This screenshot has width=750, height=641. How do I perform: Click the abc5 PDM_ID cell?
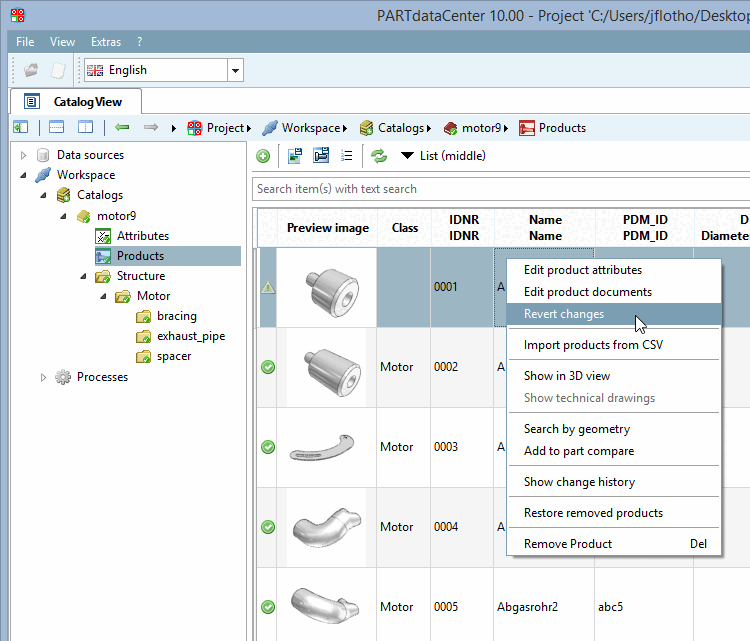tap(644, 608)
